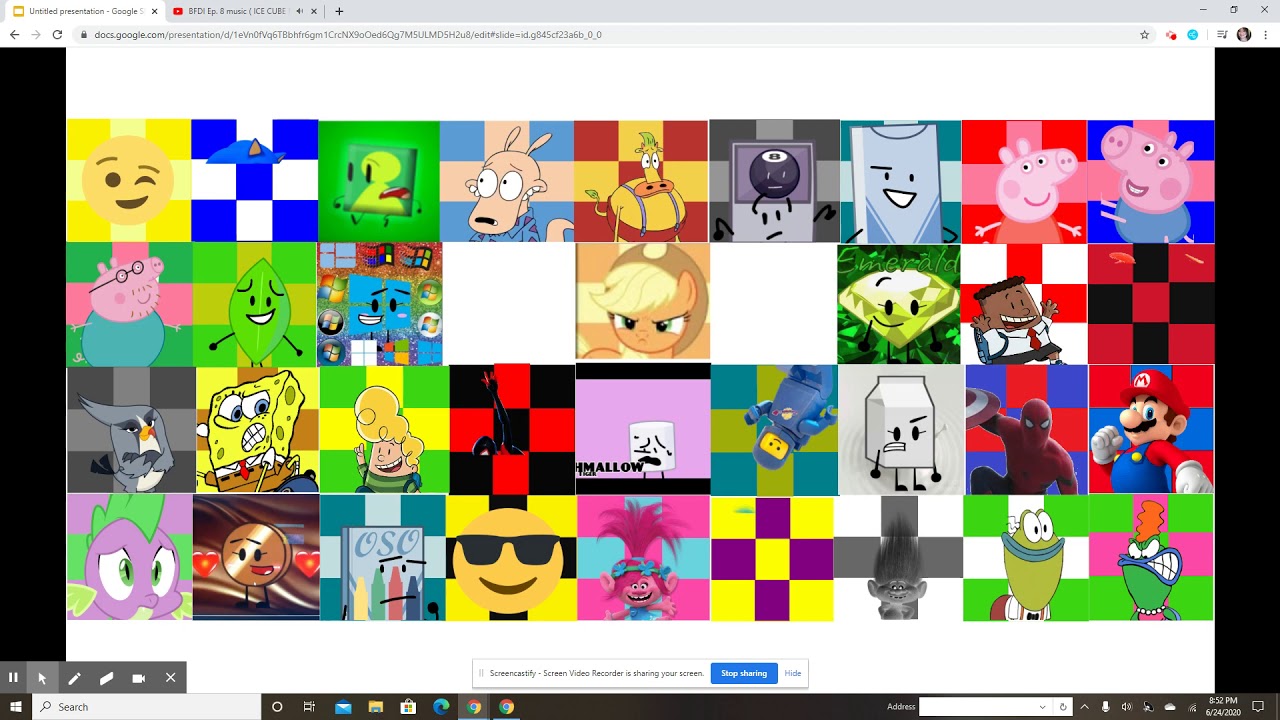
Task: Click the Emerald gem character image
Action: [898, 304]
